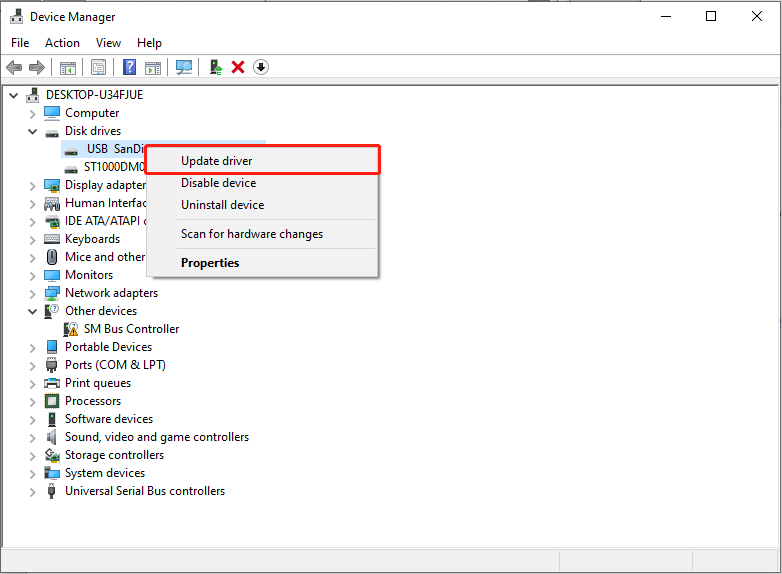Click the Forward arrow toolbar icon

point(36,67)
